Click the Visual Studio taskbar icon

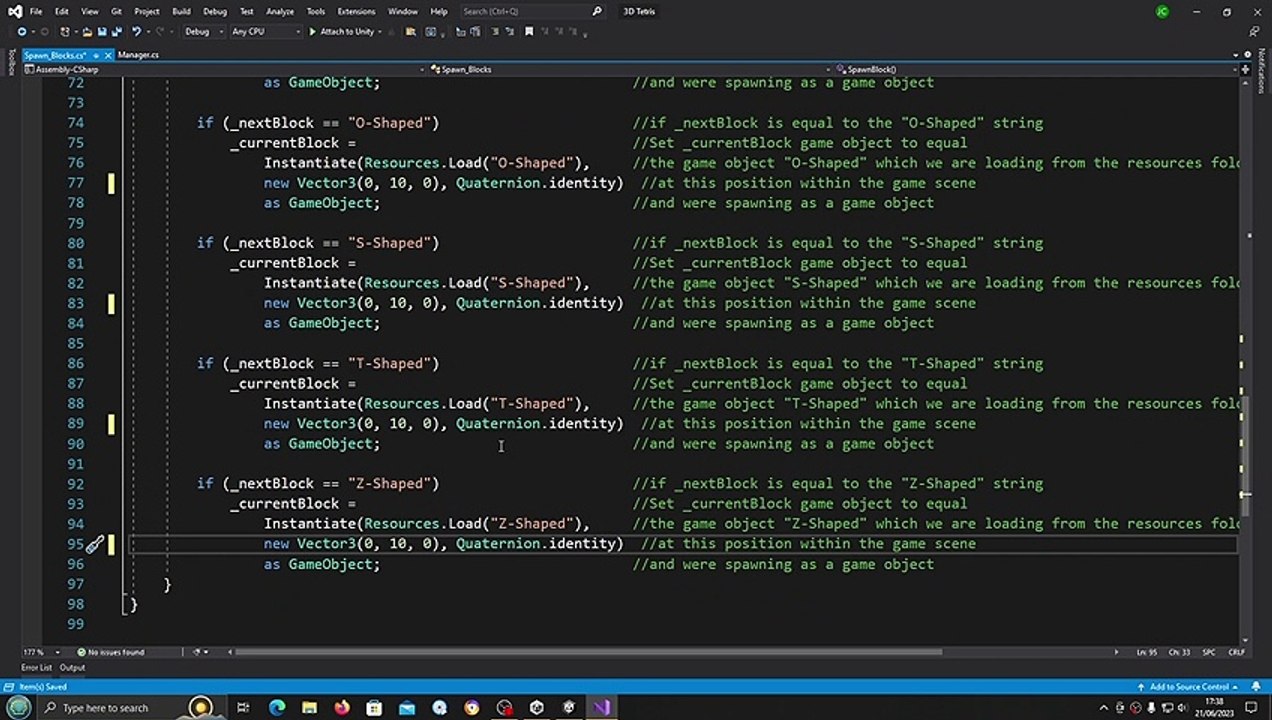(x=601, y=708)
